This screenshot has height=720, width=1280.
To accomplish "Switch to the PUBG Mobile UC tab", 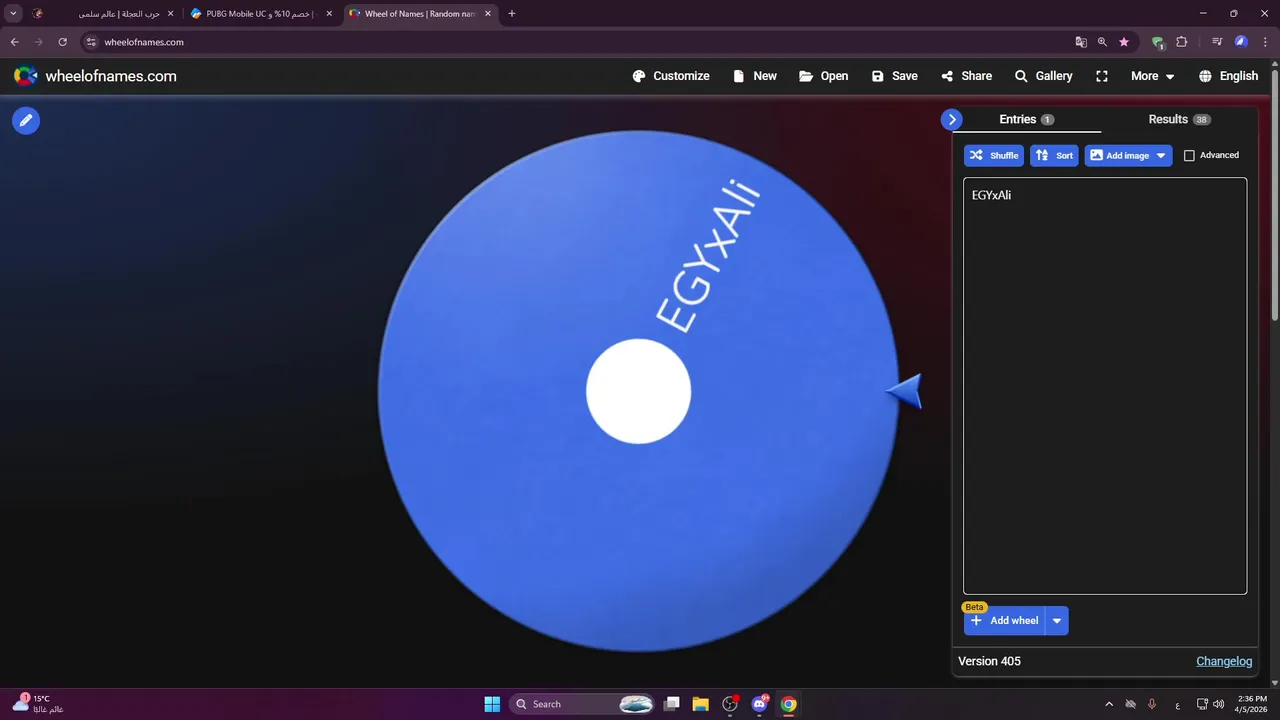I will point(260,14).
